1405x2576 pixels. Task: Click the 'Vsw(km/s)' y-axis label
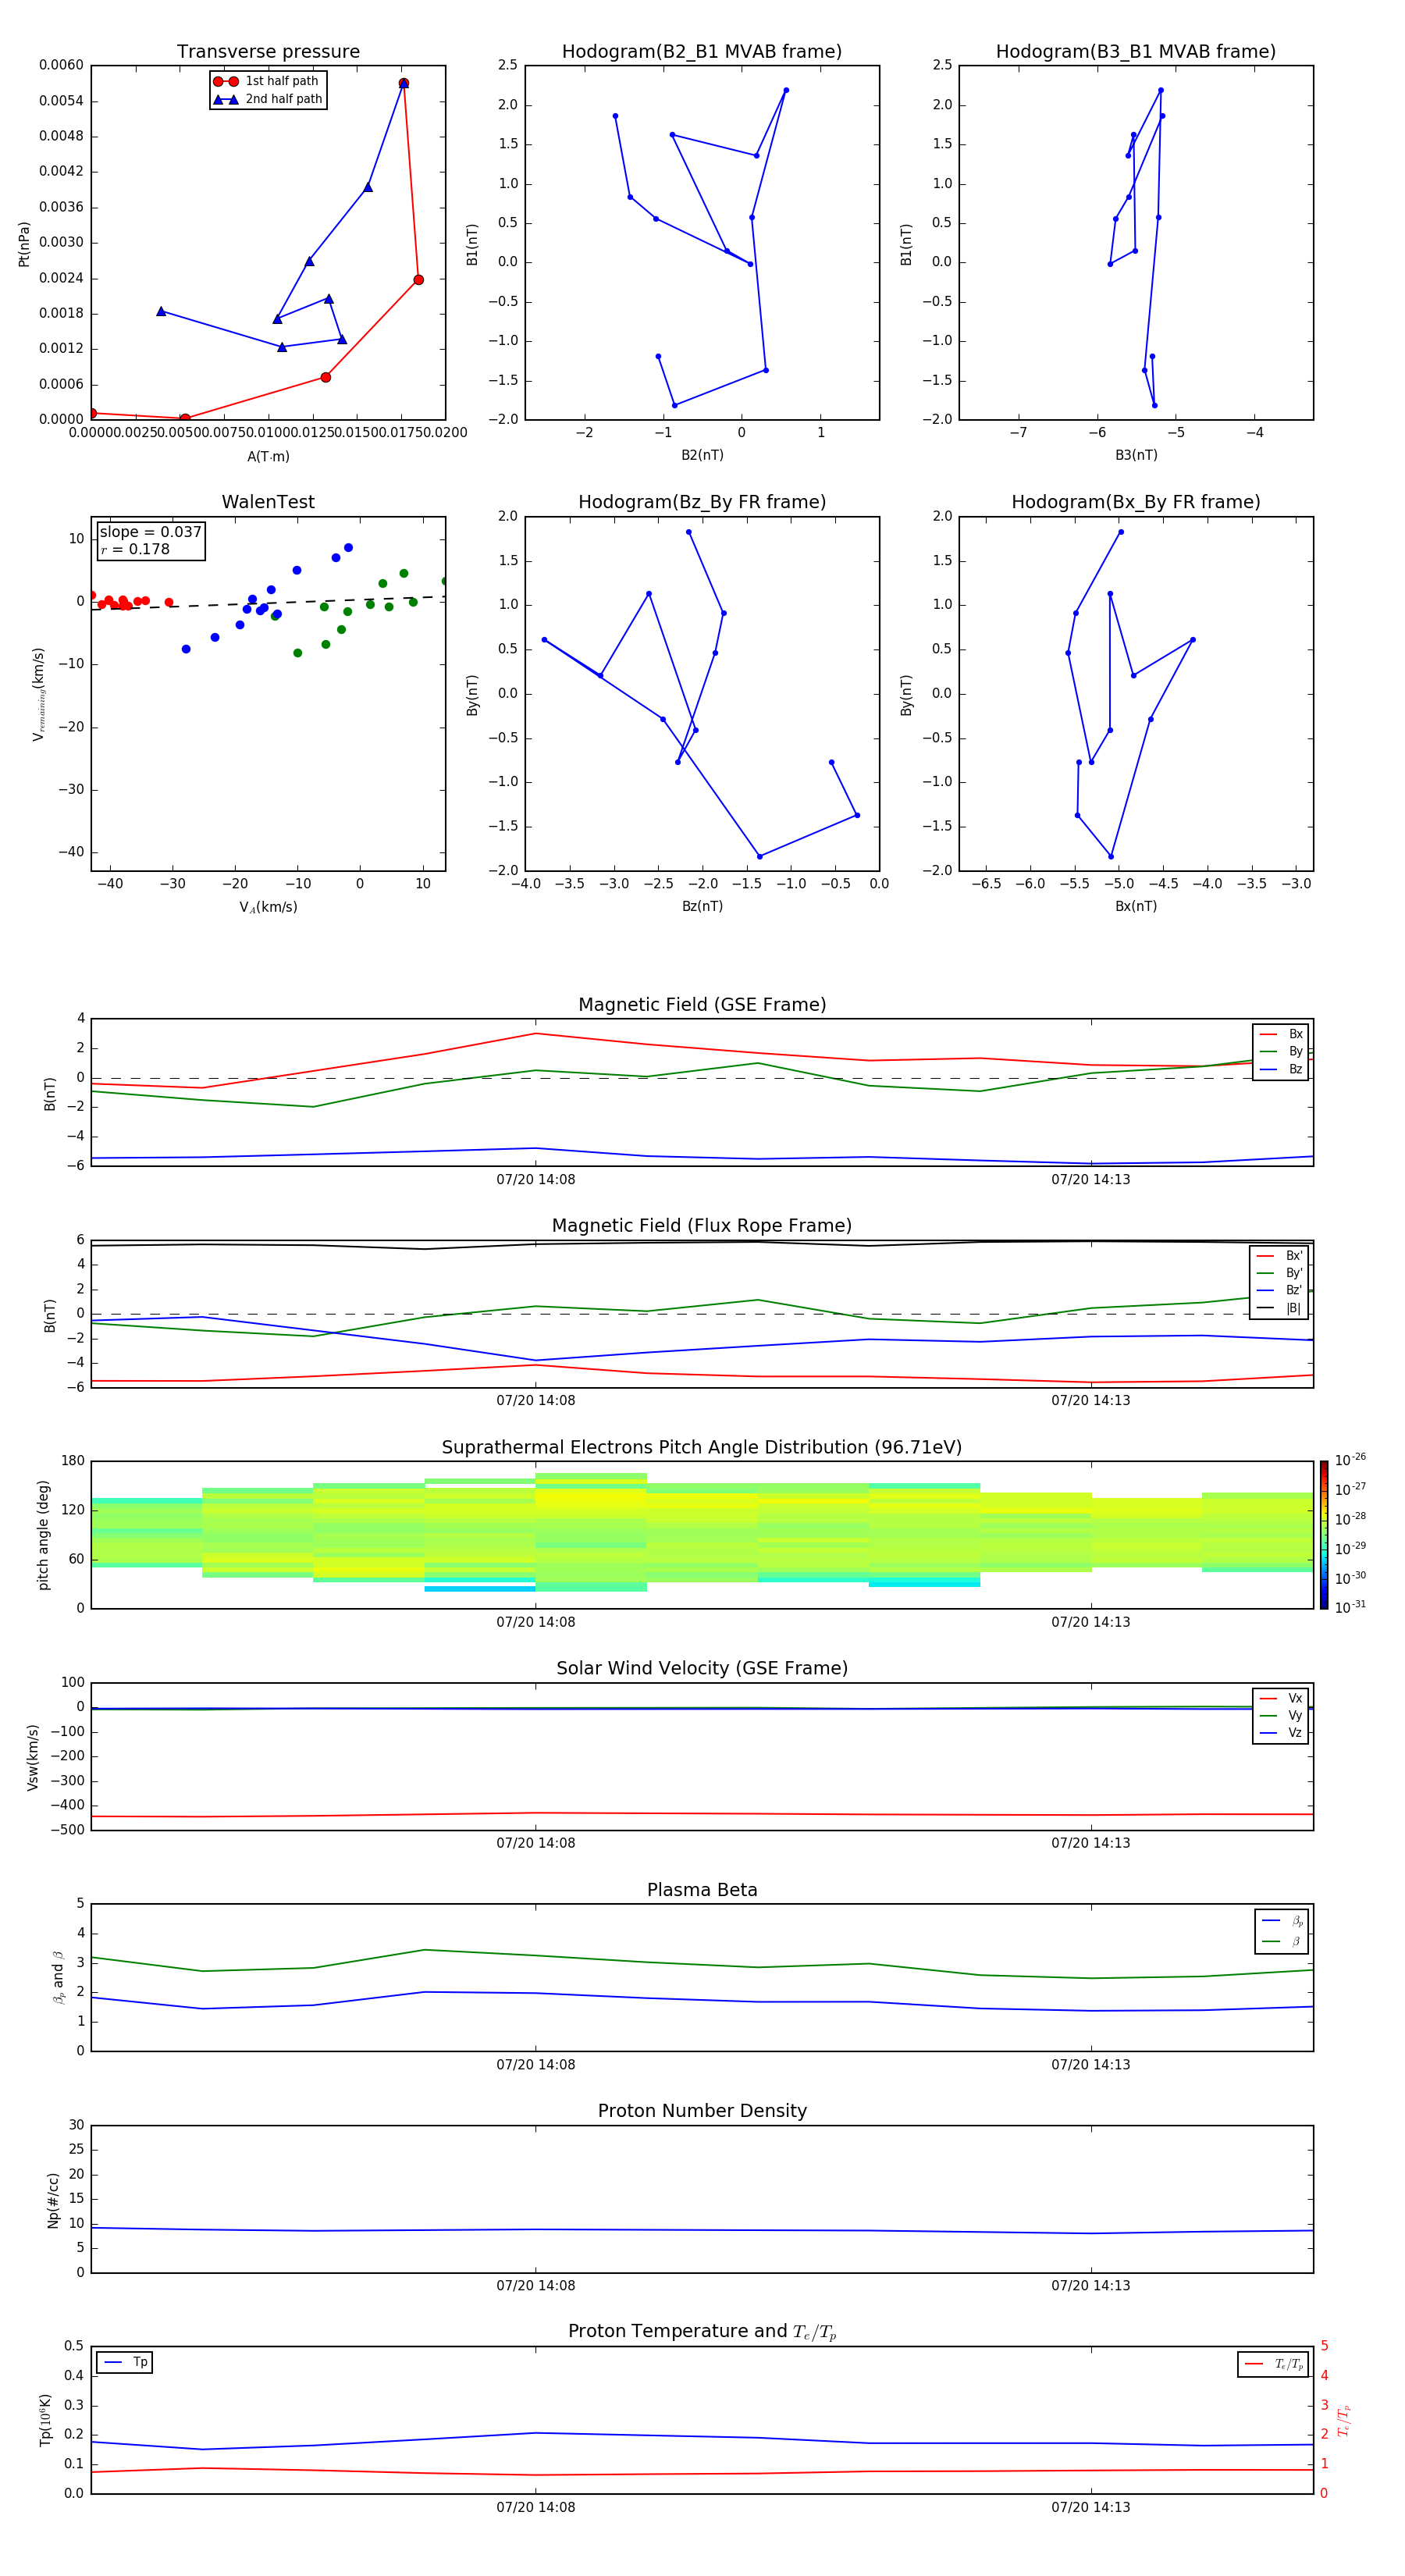33,1757
